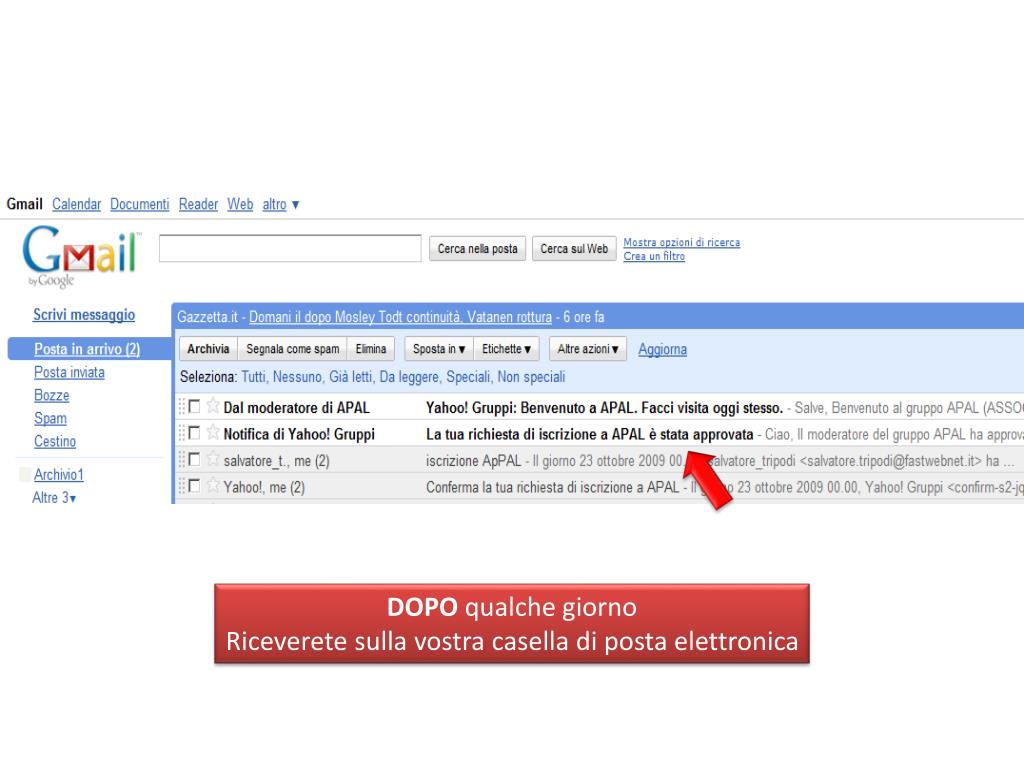Viewport: 1024px width, 768px height.
Task: Select Tutti messages
Action: point(253,377)
